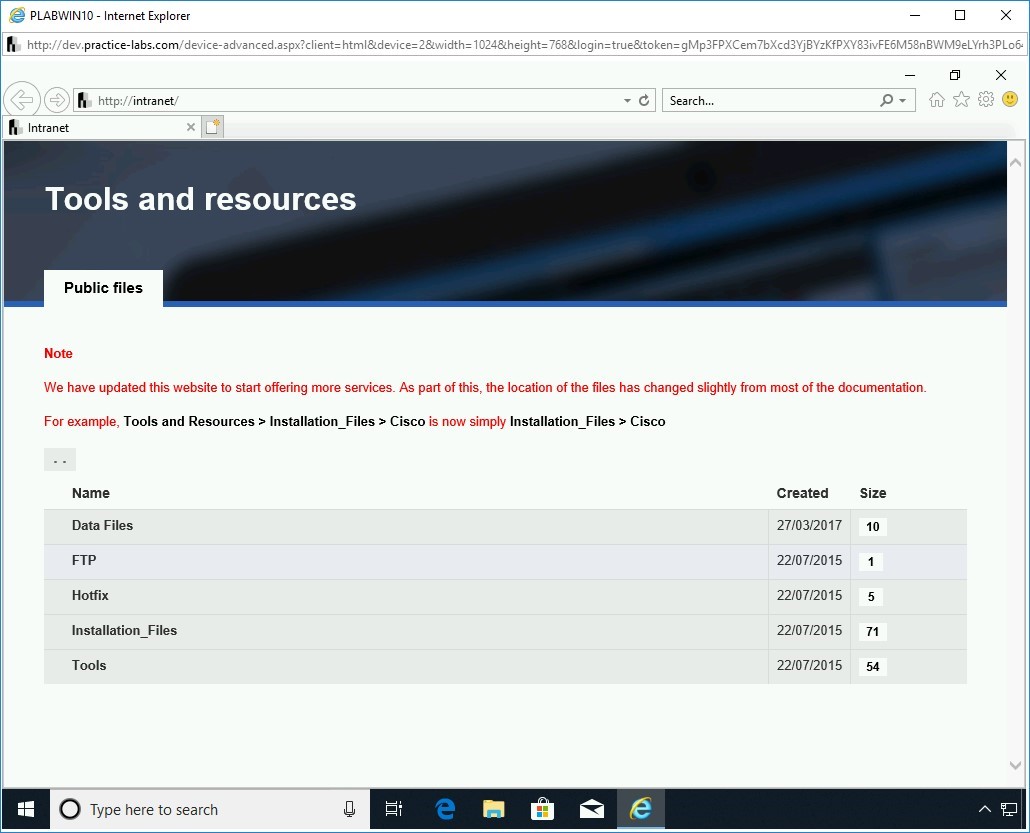Start a search with the magnifier icon

(x=886, y=100)
